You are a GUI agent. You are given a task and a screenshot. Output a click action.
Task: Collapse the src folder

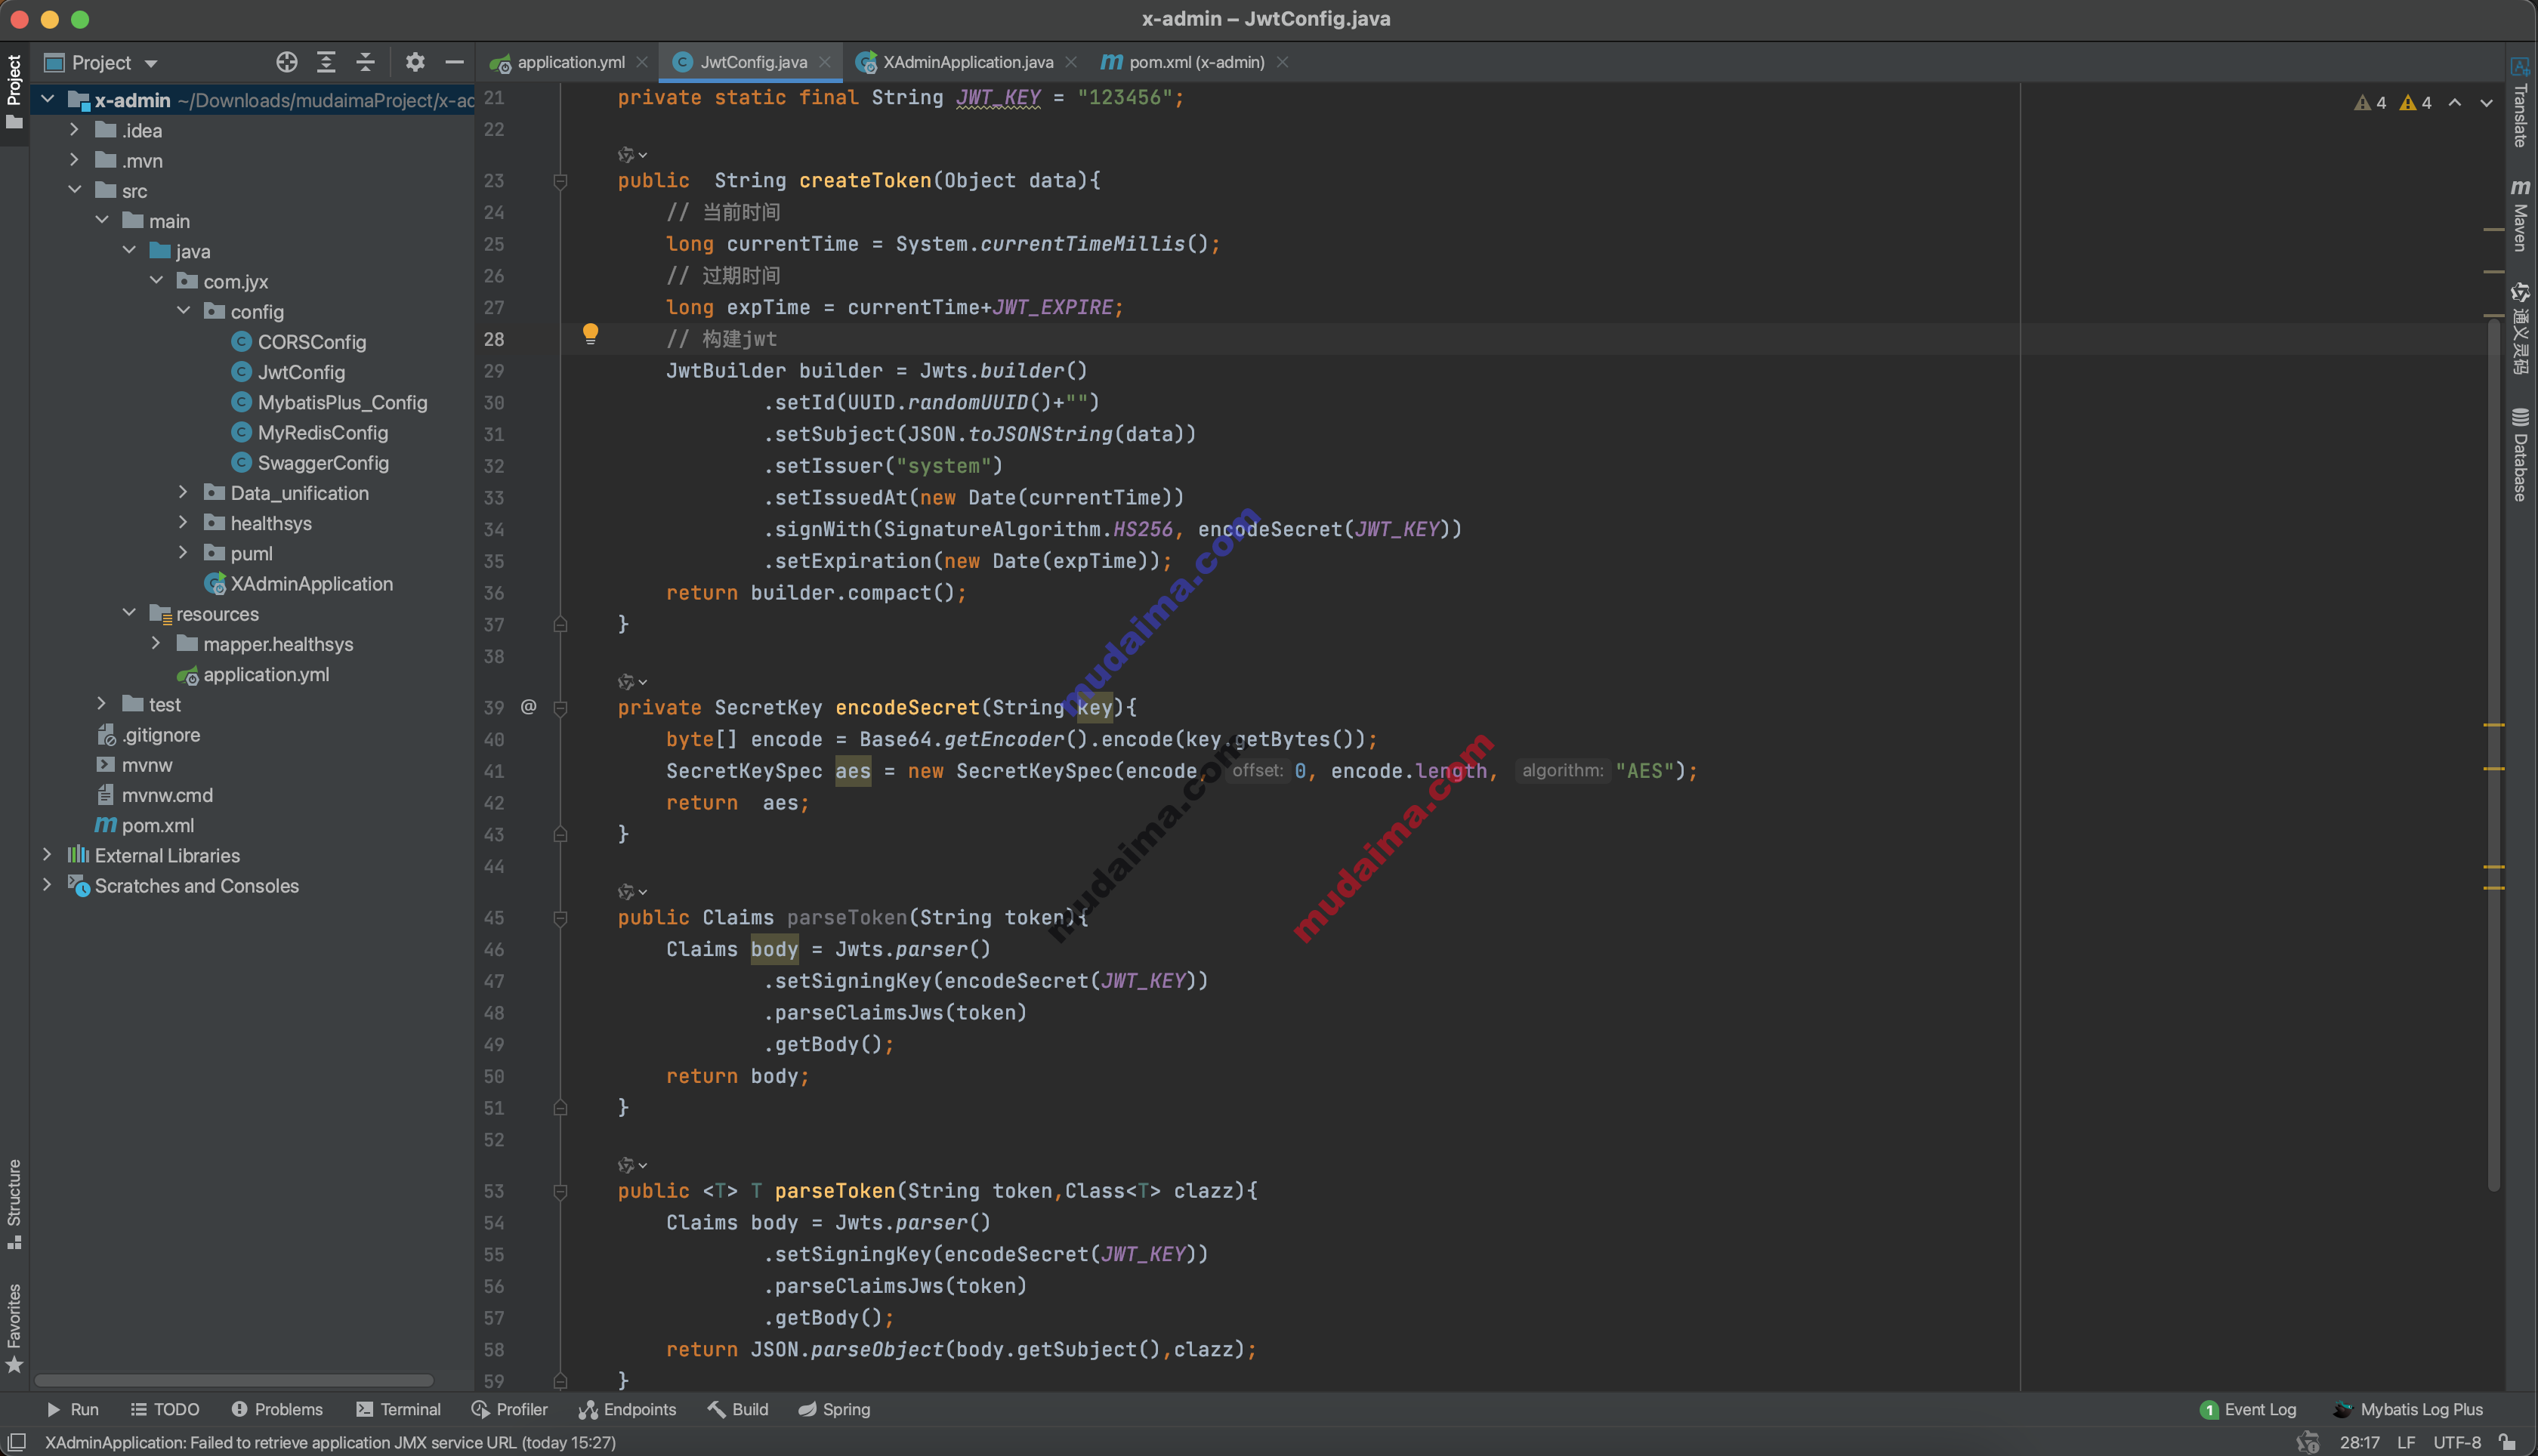click(74, 190)
